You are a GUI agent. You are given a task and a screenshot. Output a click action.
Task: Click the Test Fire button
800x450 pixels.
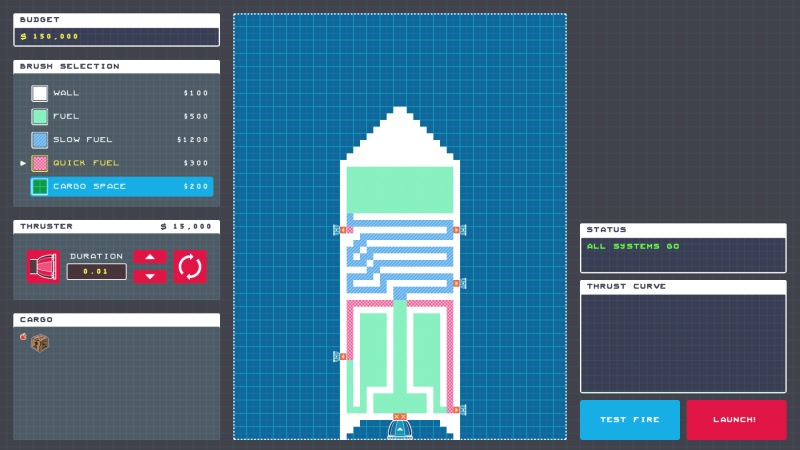click(x=630, y=419)
